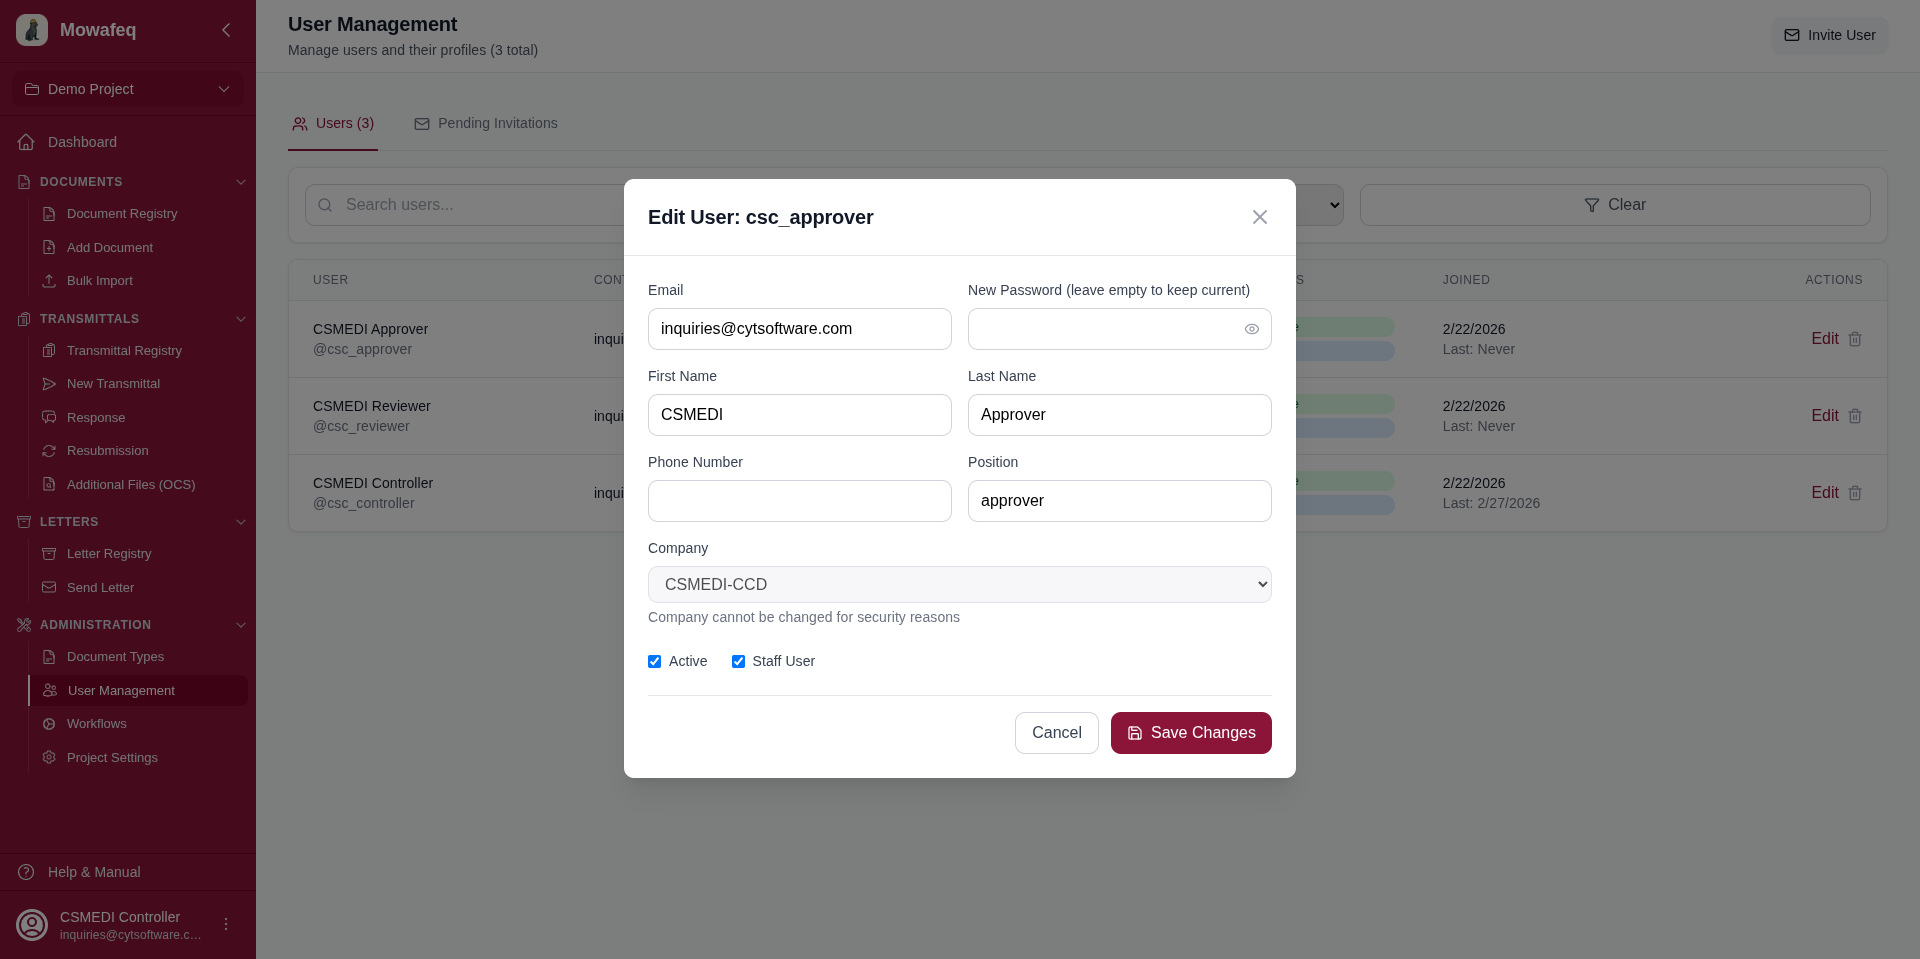1920x959 pixels.
Task: Open the Company dropdown showing CSMEDI-CCD
Action: pos(959,584)
